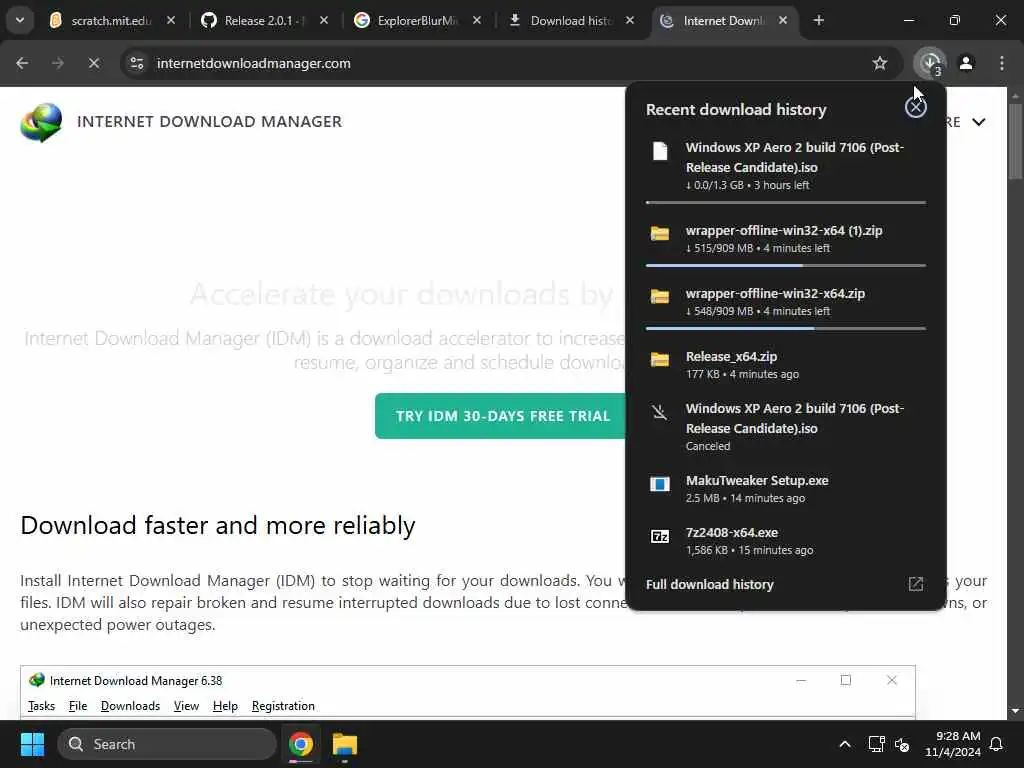This screenshot has height=768, width=1024.
Task: Switch to the Release 2.0.1 GitHub tab
Action: pyautogui.click(x=263, y=21)
